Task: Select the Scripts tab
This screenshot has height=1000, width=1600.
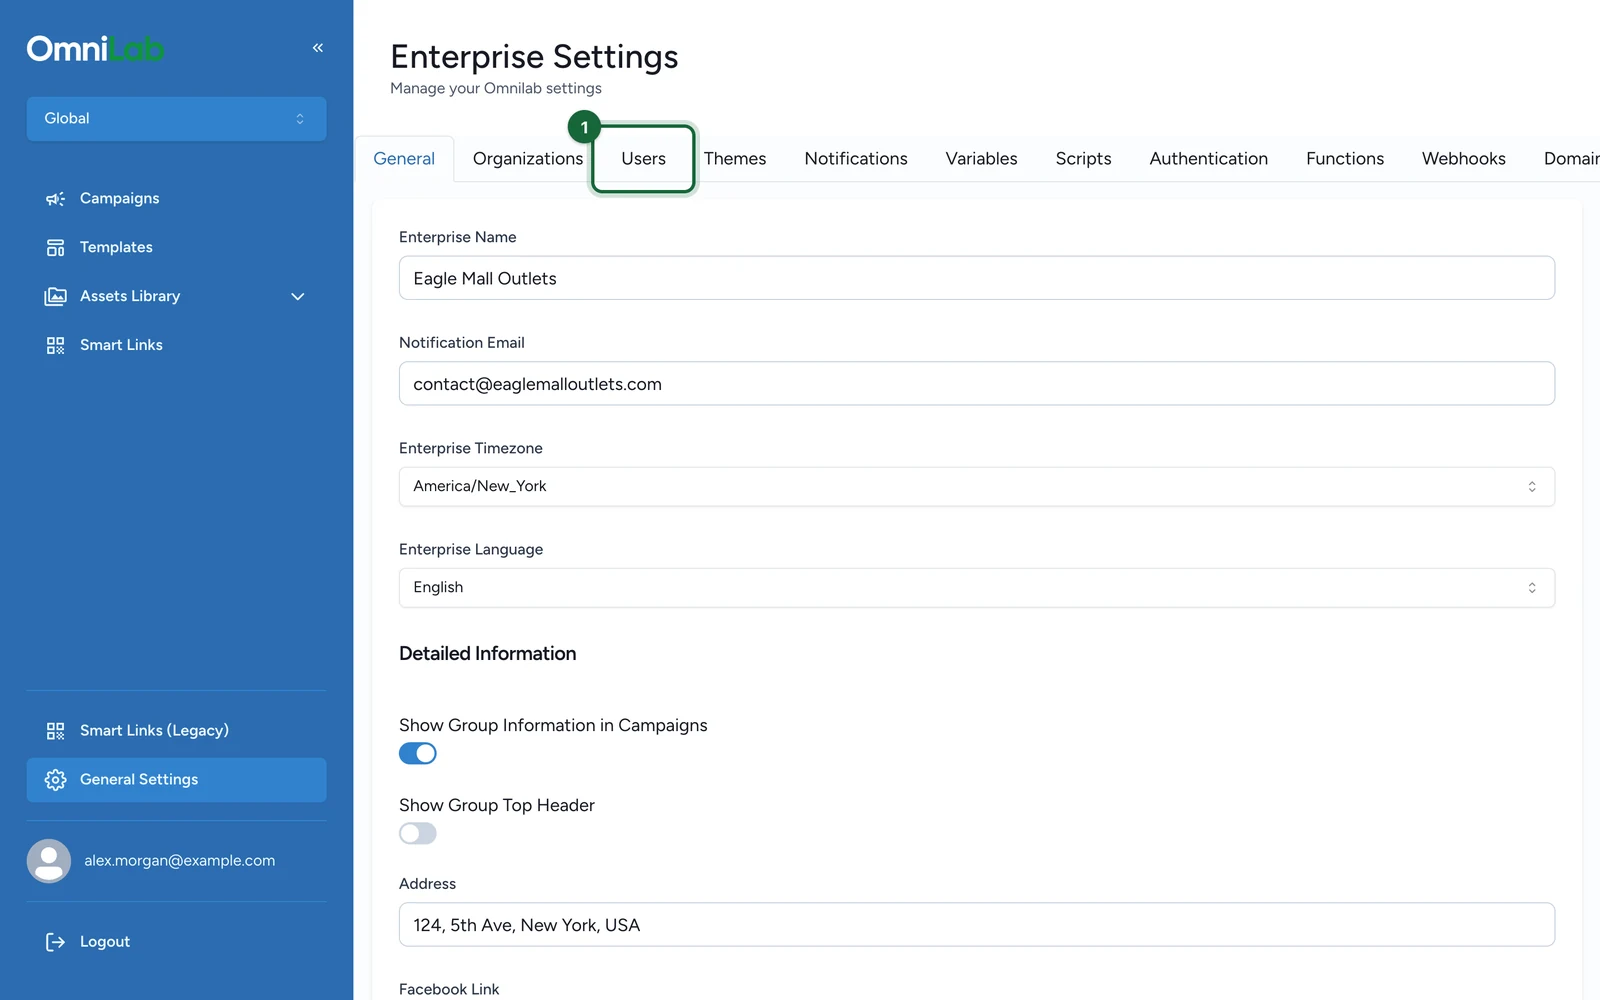Action: (x=1083, y=159)
